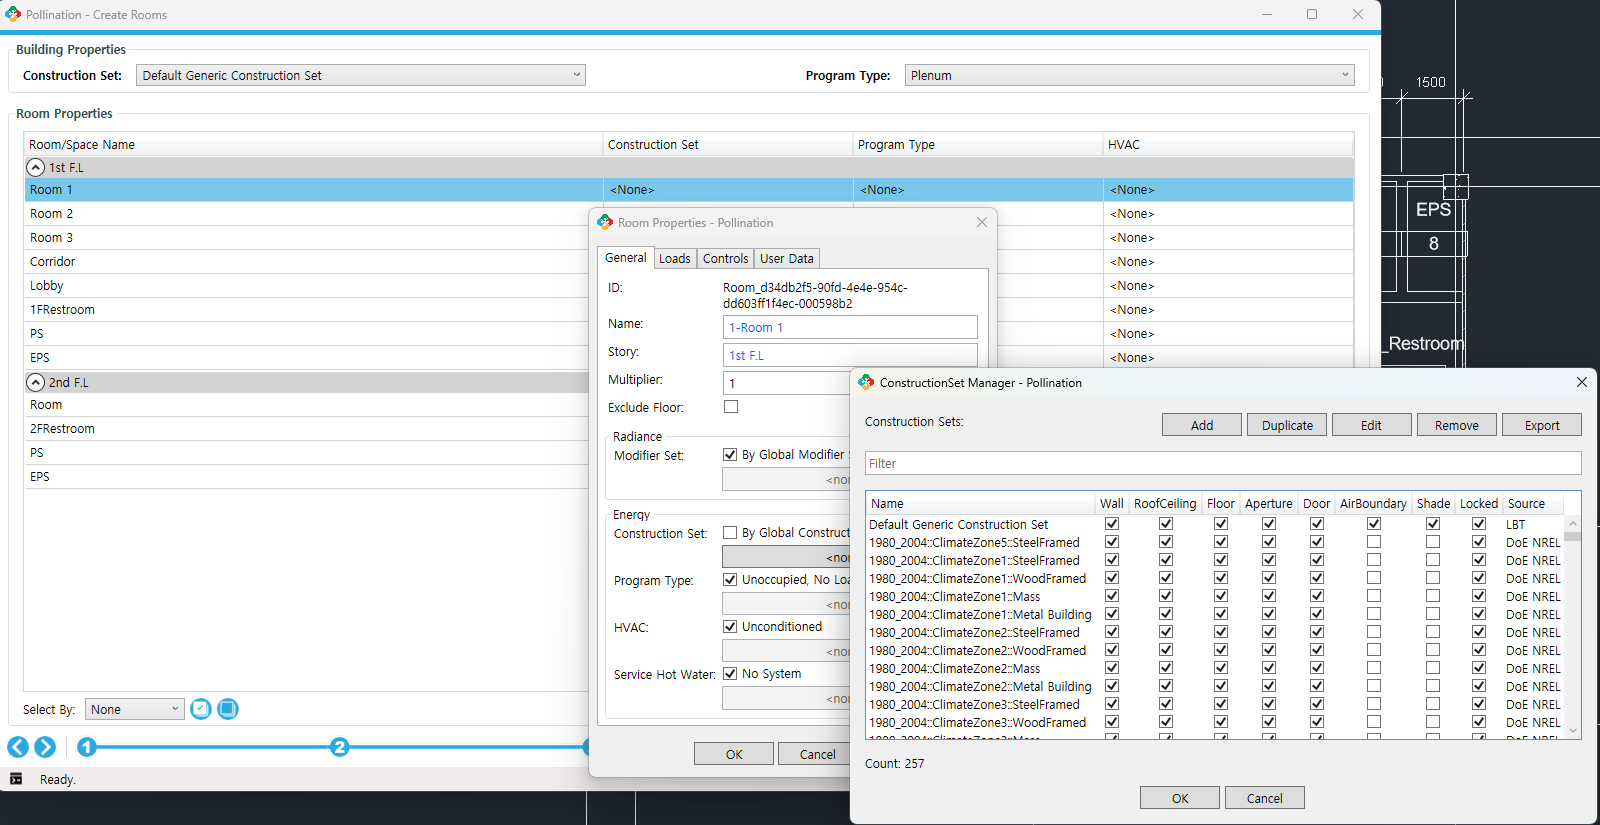Click the Export button
Viewport: 1600px width, 825px height.
(x=1542, y=425)
